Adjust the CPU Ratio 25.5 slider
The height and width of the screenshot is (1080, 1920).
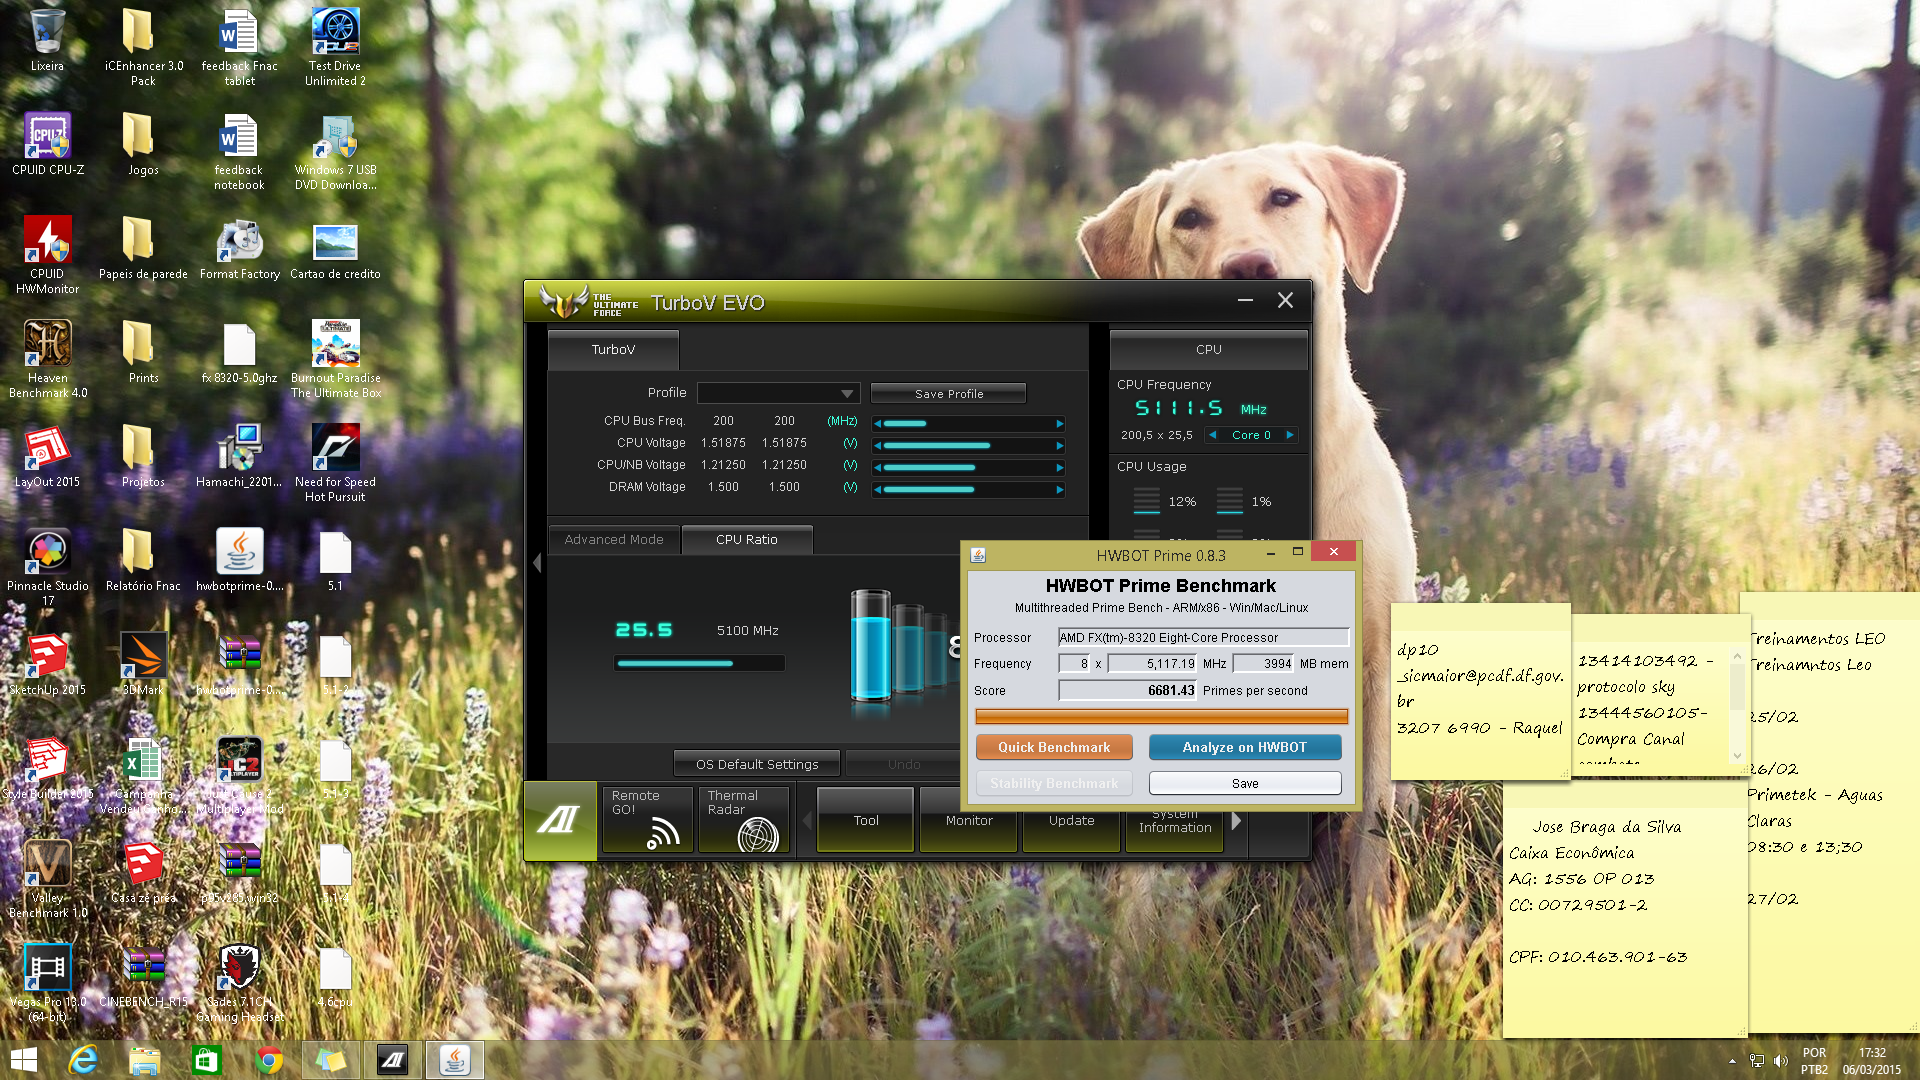699,663
